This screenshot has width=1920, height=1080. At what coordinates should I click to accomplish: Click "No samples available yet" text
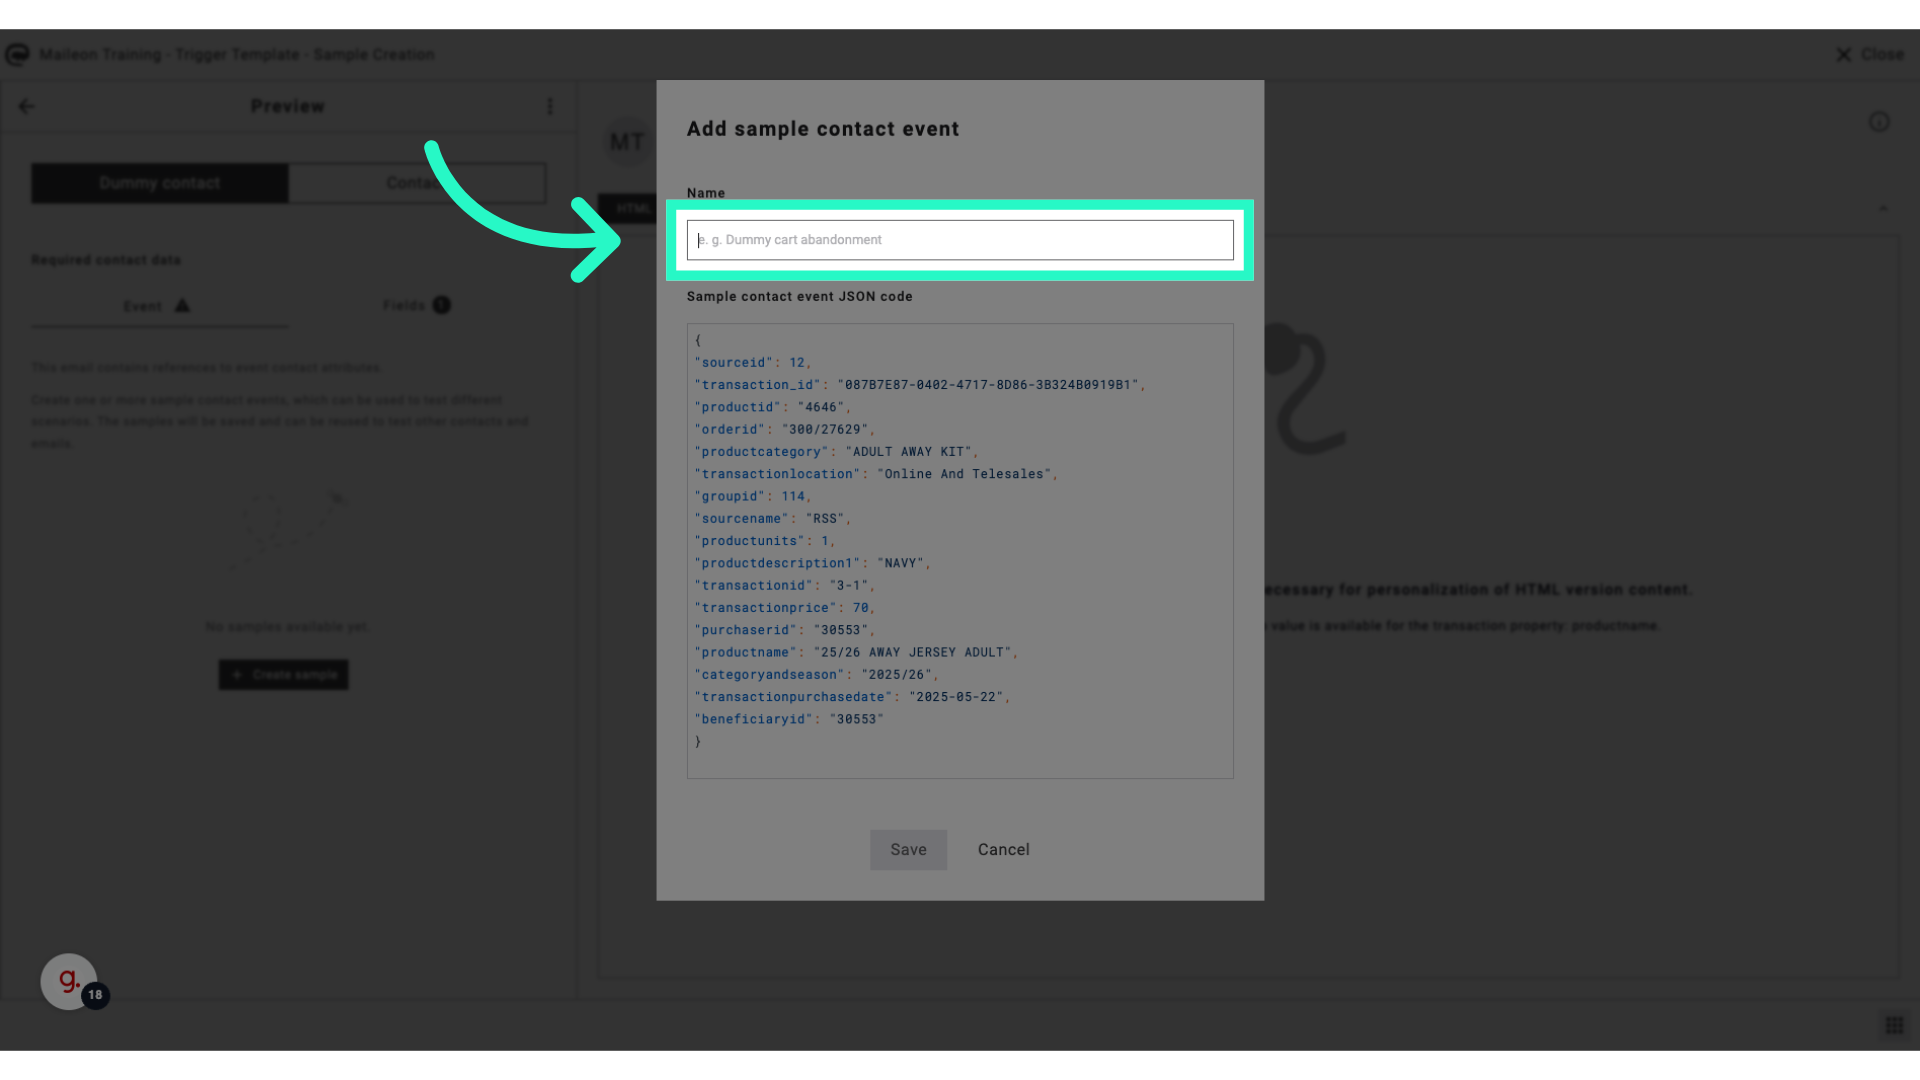coord(287,627)
